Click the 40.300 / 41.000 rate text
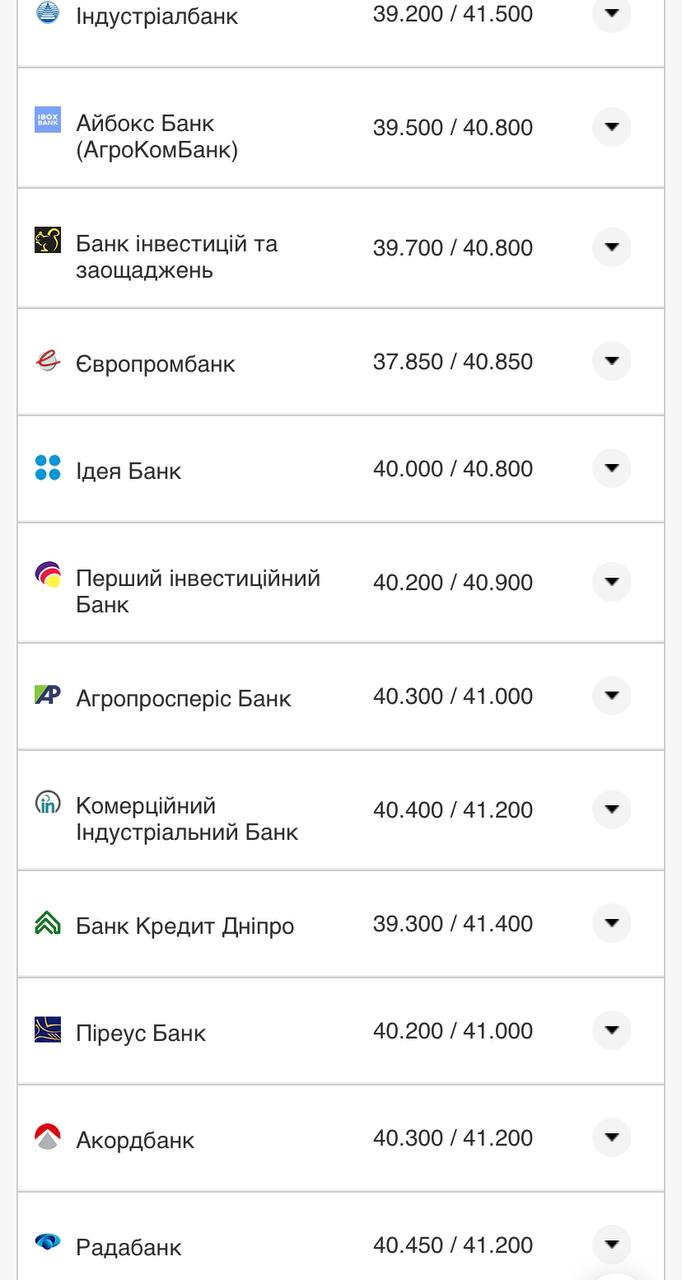The height and width of the screenshot is (1280, 682). [x=455, y=695]
